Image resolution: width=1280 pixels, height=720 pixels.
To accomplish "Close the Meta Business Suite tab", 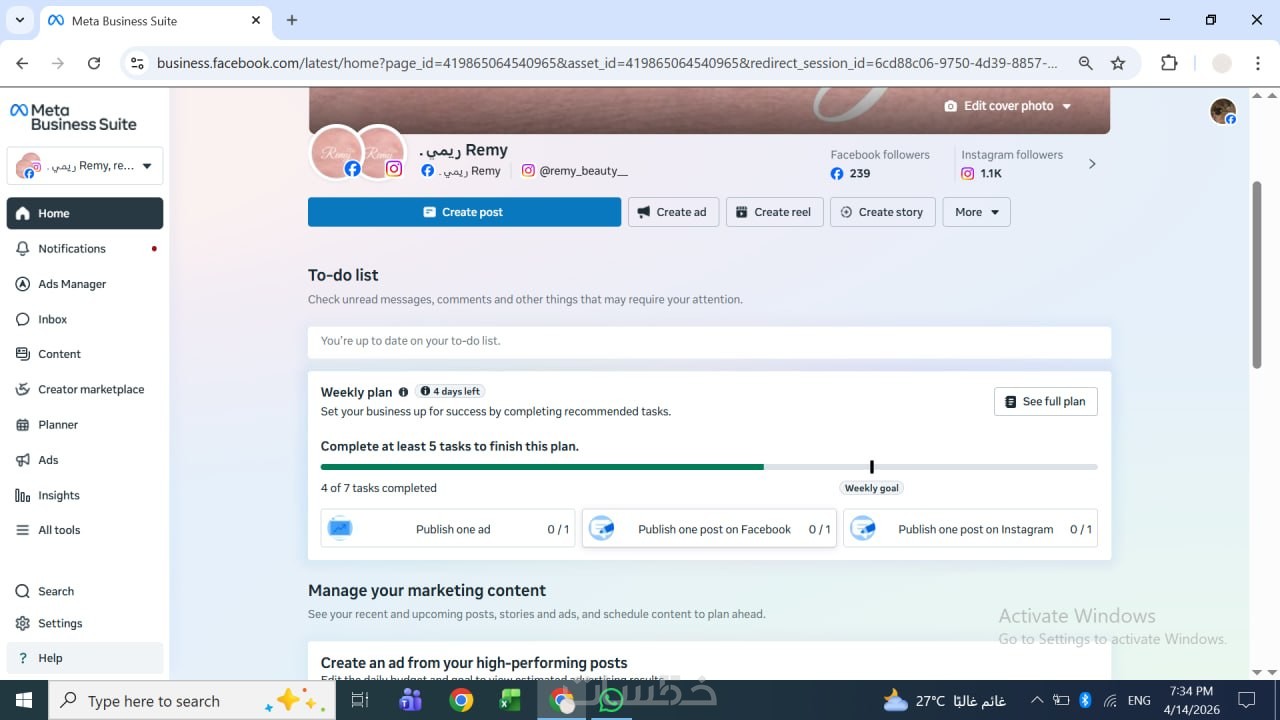I will tap(256, 20).
